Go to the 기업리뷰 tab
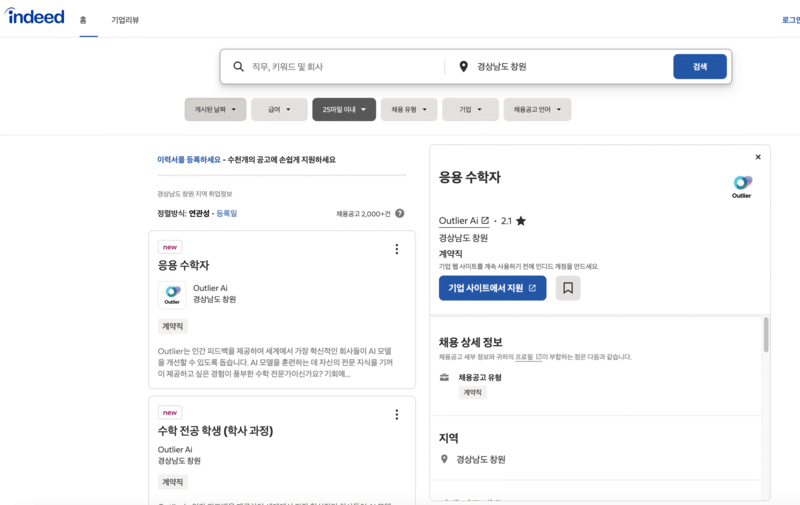800x505 pixels. (x=125, y=20)
